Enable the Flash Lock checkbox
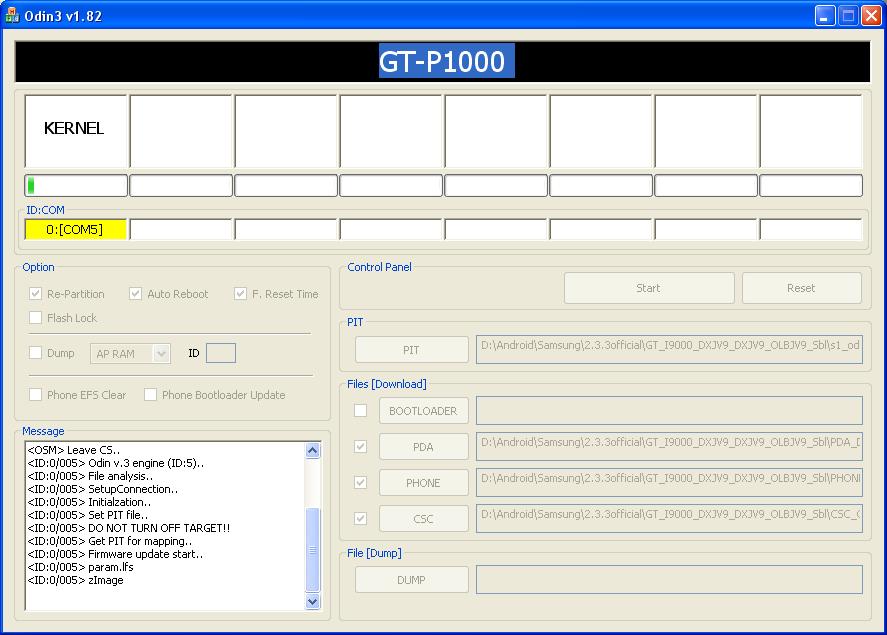Viewport: 887px width, 635px height. pyautogui.click(x=36, y=317)
